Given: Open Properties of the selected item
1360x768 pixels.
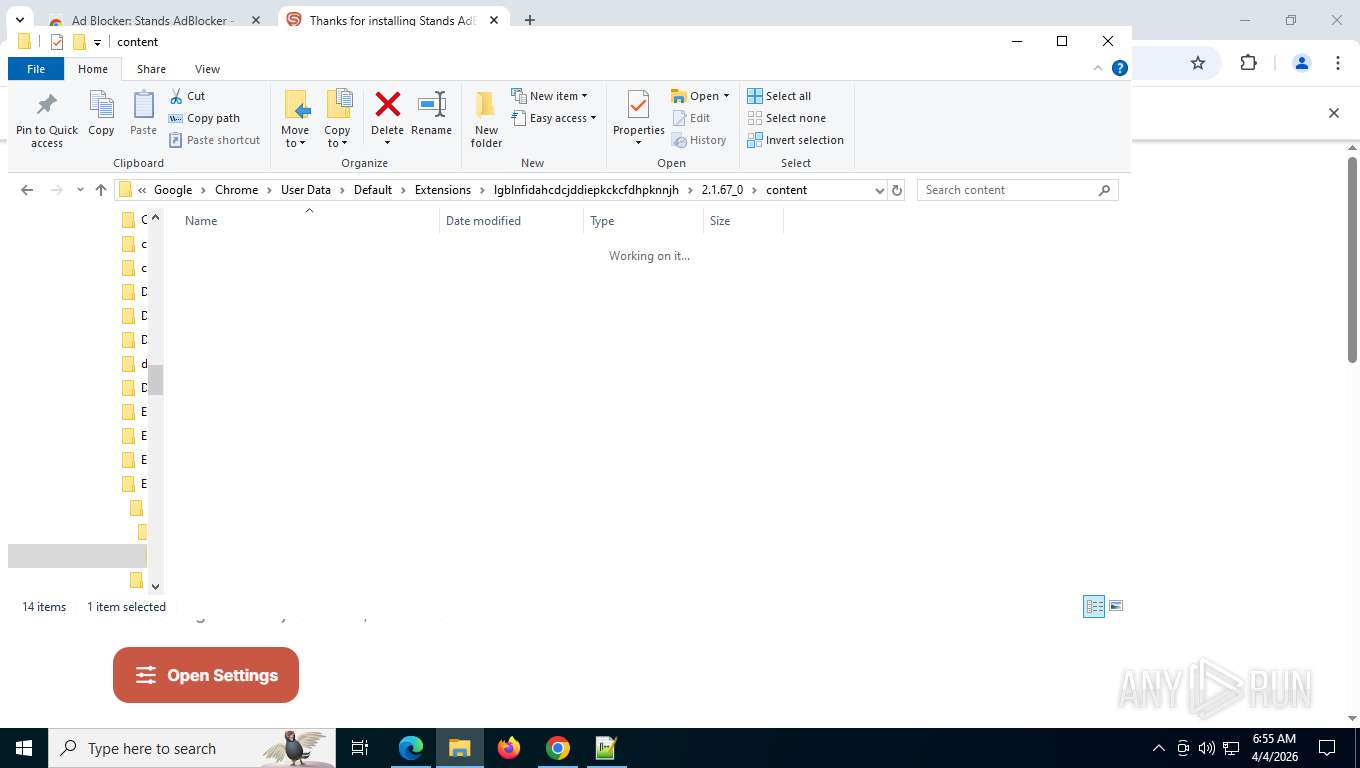Looking at the screenshot, I should click(638, 117).
